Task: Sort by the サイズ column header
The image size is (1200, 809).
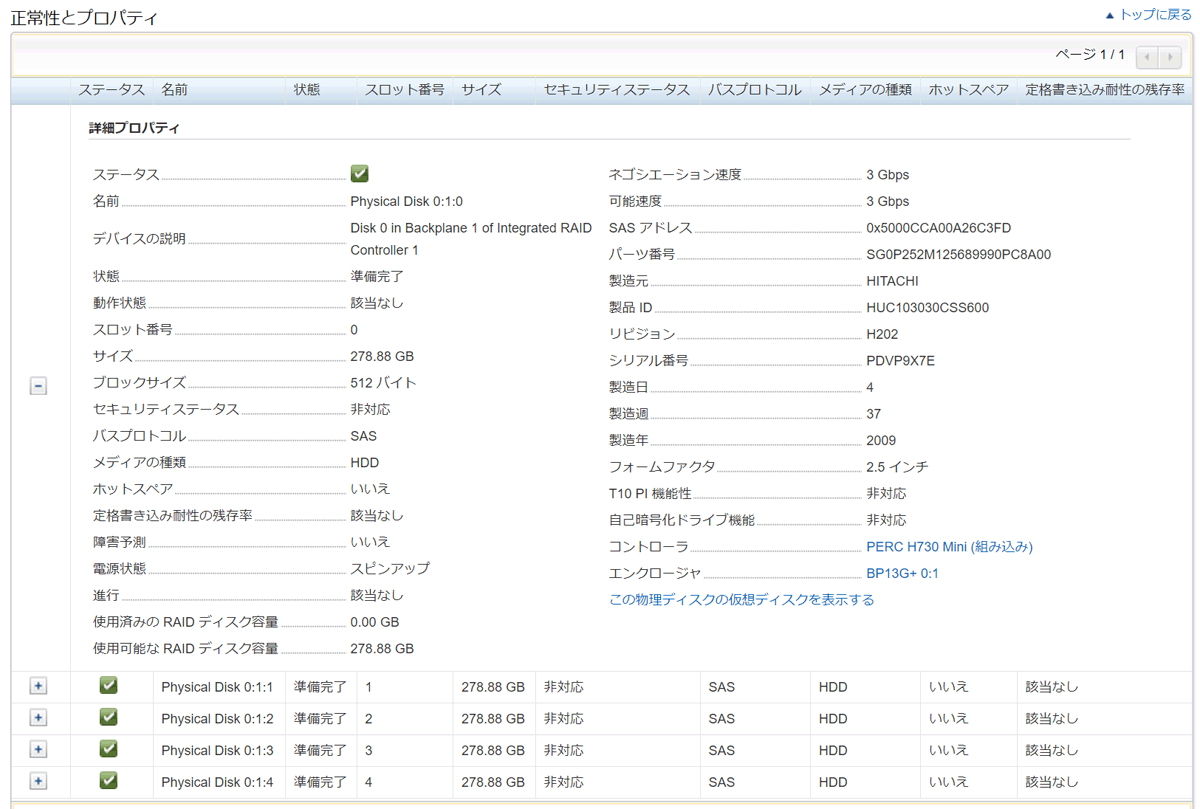Action: pyautogui.click(x=481, y=90)
